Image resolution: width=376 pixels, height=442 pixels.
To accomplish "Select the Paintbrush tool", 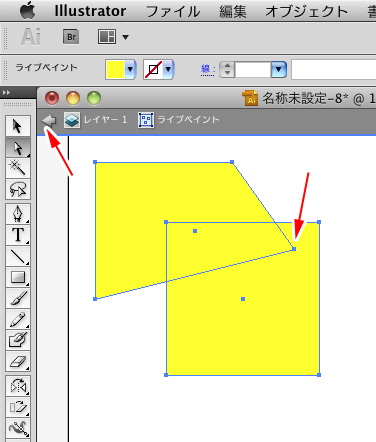I will coord(18,298).
